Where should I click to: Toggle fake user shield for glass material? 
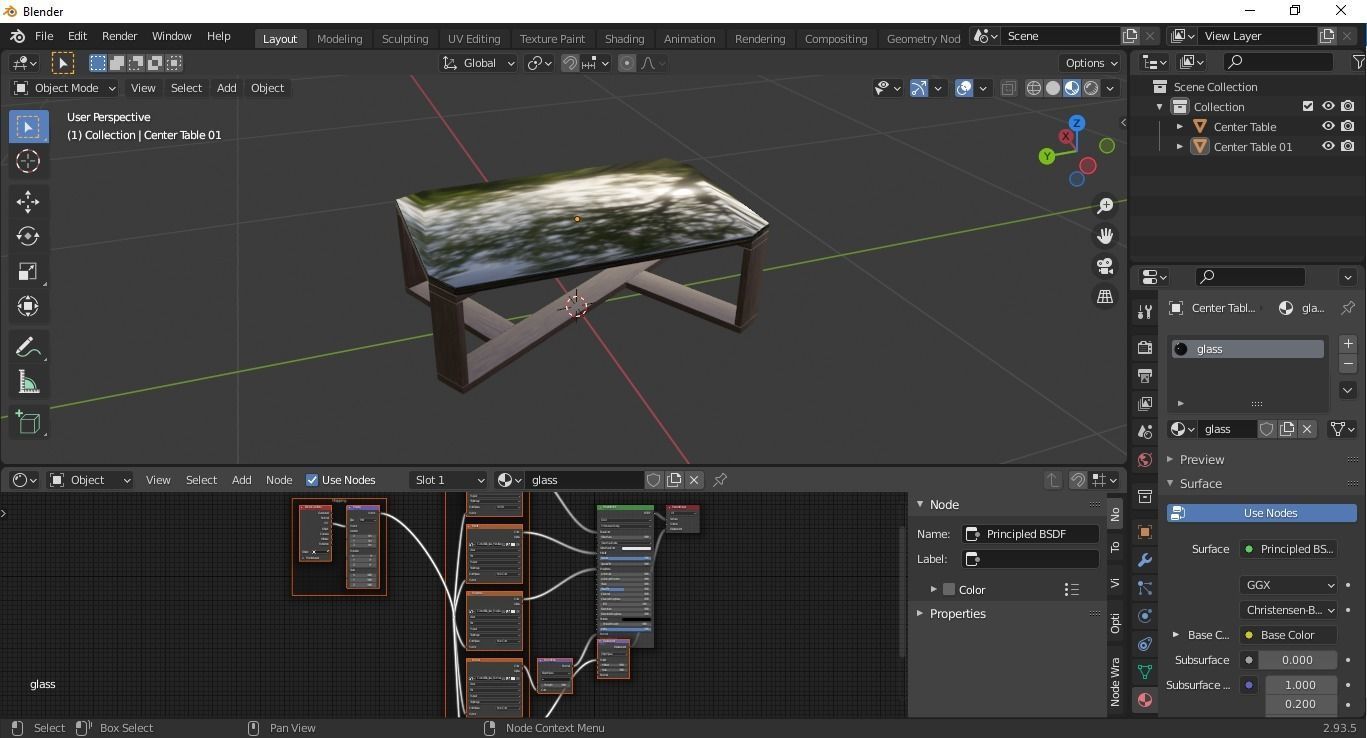click(1267, 429)
